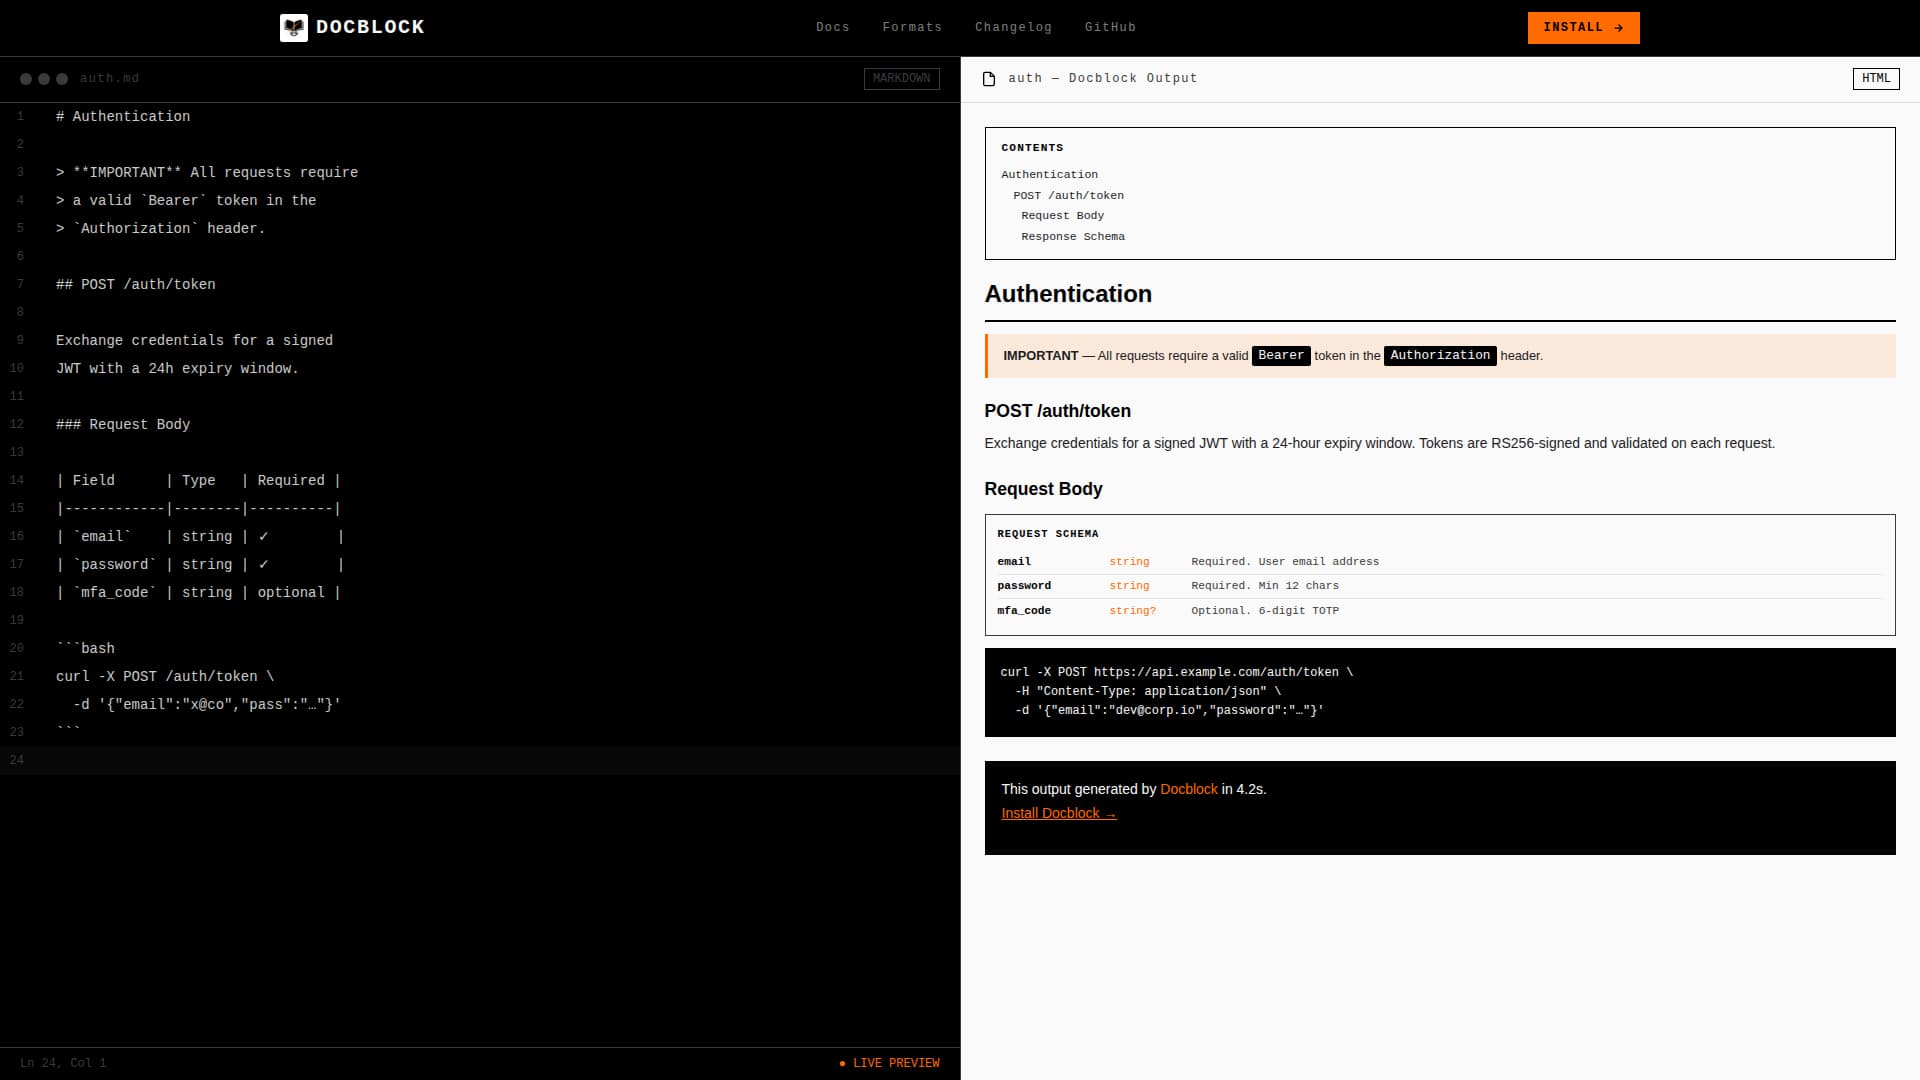Click the `mfa_code` table row in editor
This screenshot has height=1080, width=1920.
click(199, 592)
